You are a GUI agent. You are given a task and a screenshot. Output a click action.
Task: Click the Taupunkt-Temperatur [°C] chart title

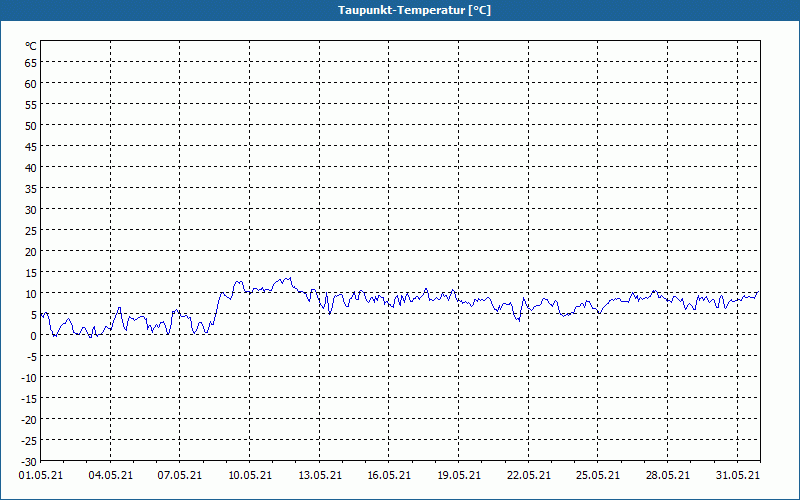(414, 10)
